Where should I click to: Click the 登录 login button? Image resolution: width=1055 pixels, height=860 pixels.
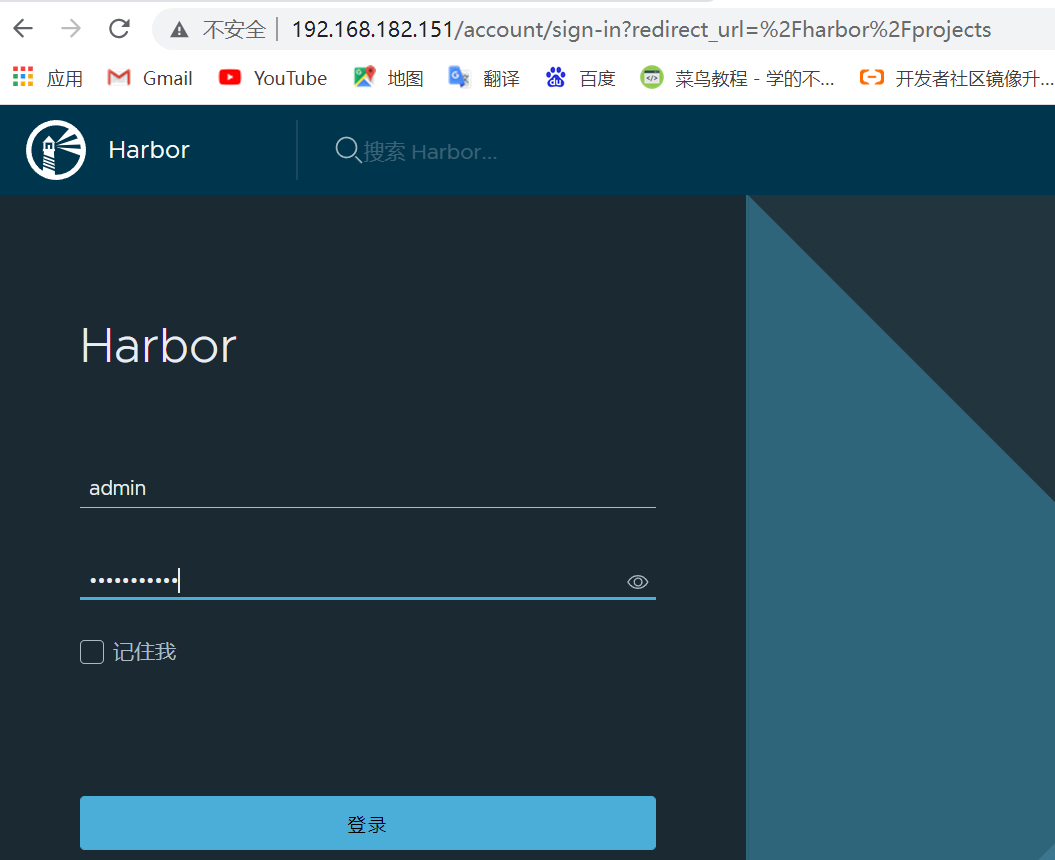367,823
